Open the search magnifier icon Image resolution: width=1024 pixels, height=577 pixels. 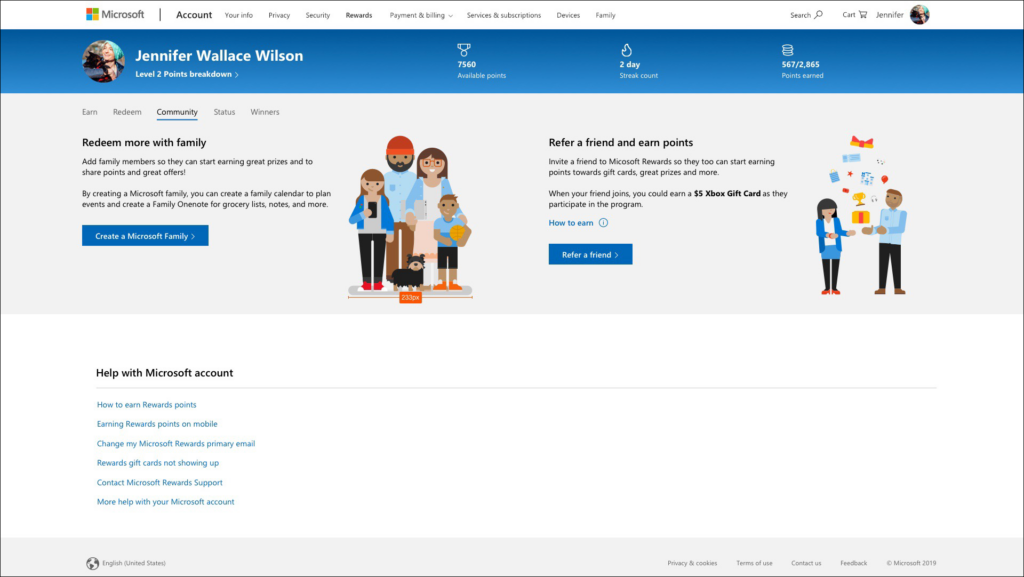(818, 14)
